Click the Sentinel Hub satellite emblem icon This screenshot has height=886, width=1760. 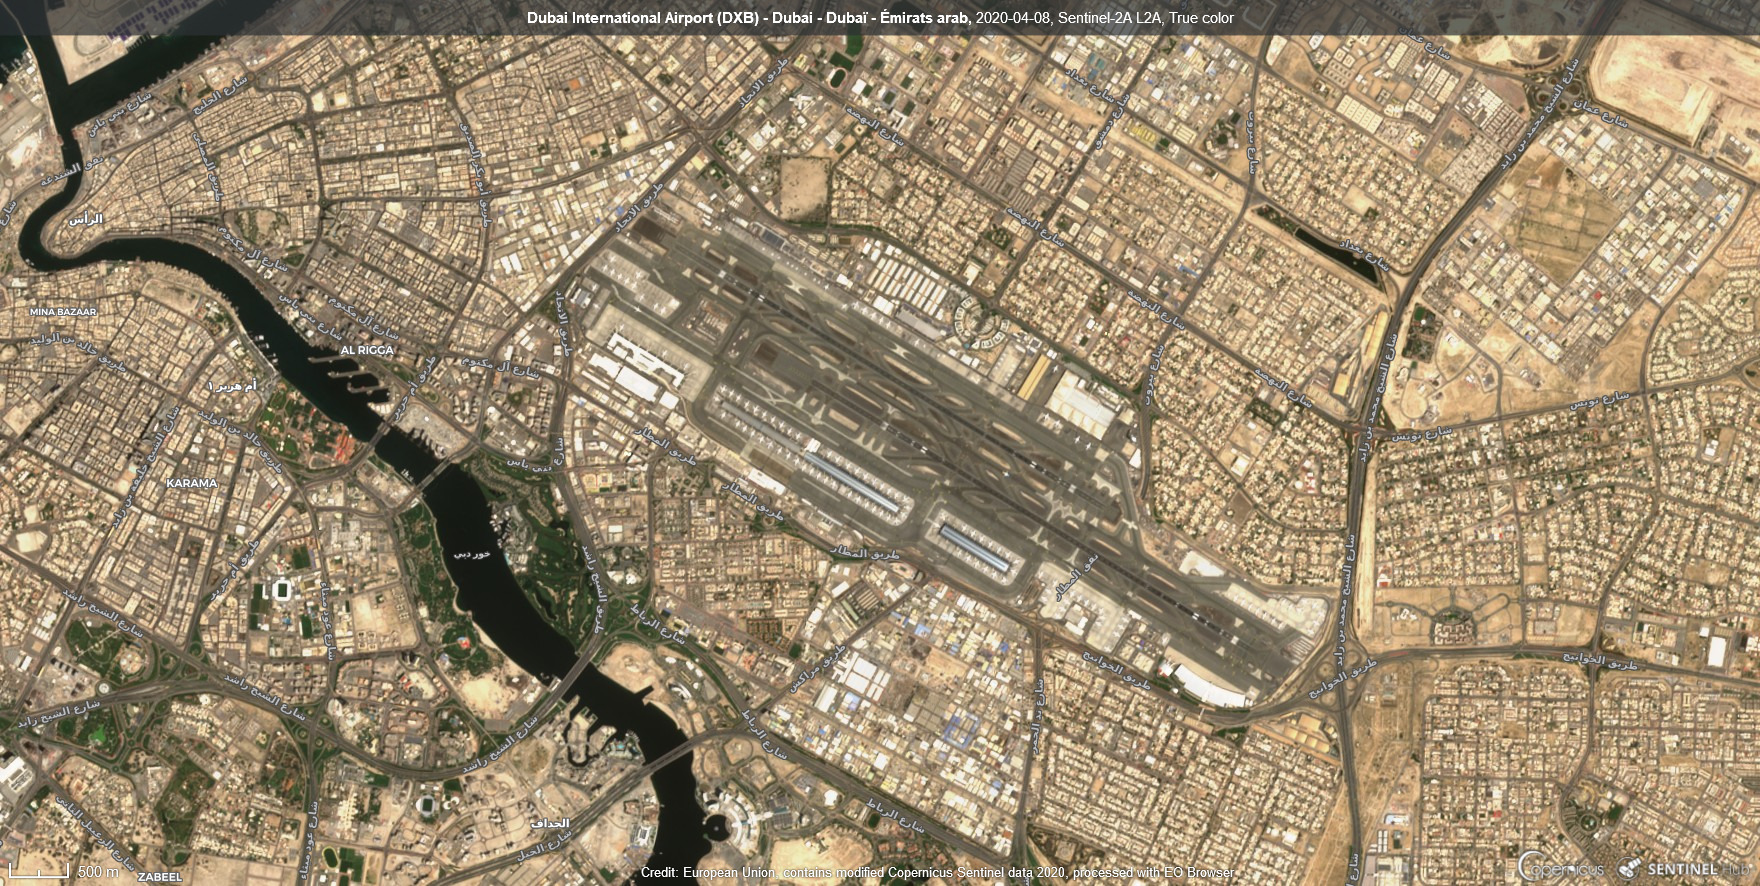point(1630,868)
